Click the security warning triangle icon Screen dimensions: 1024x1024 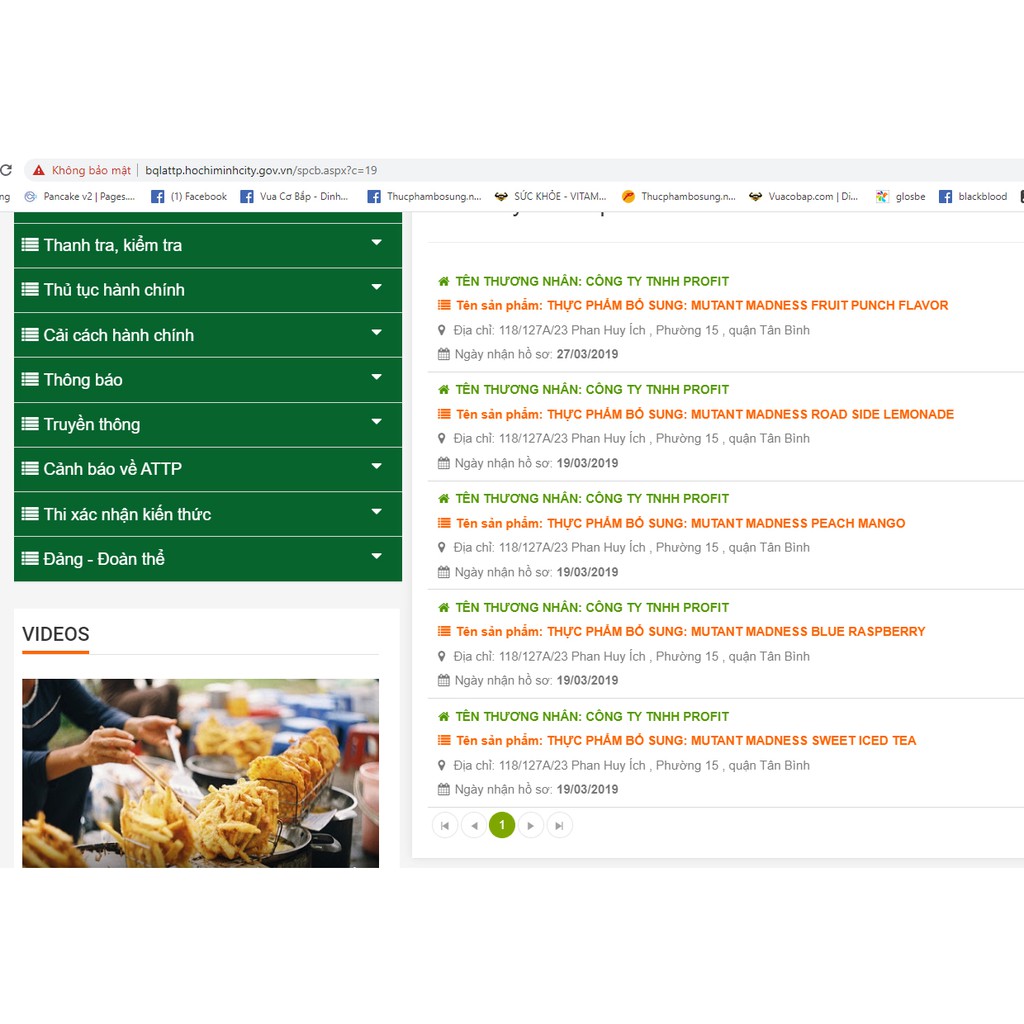click(39, 170)
